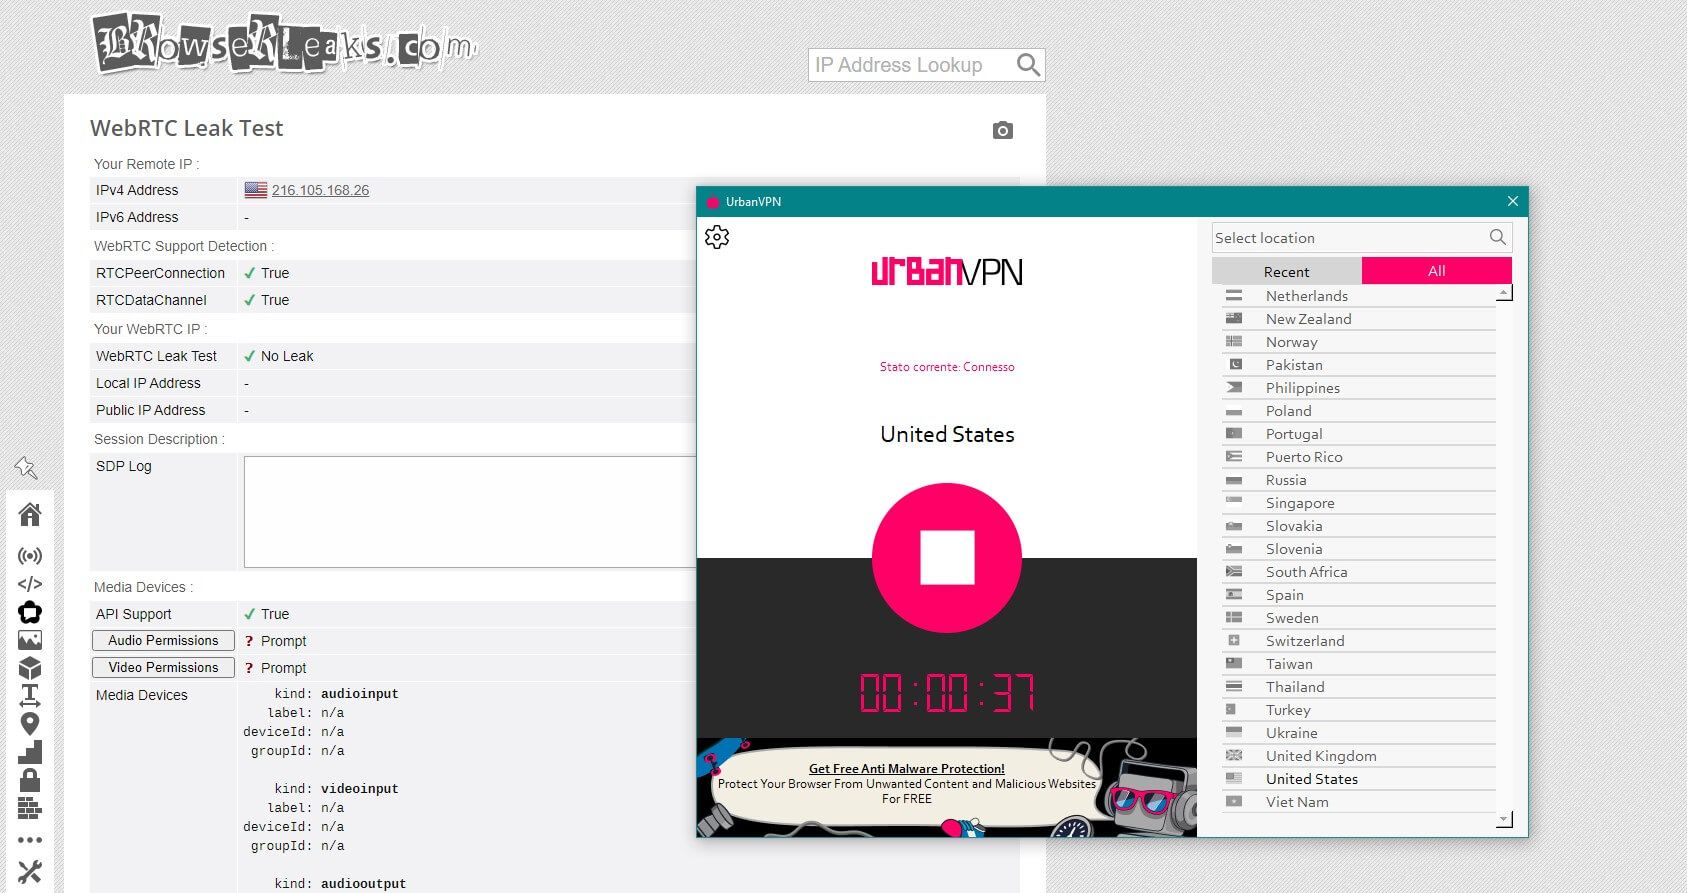Screen dimensions: 1687x893
Task: Select Philippines from location list
Action: point(1359,388)
